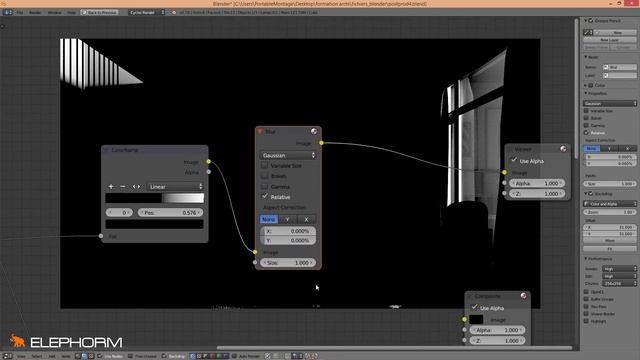Click the Composite node preview sphere icon
640x360 pixels.
click(x=524, y=296)
